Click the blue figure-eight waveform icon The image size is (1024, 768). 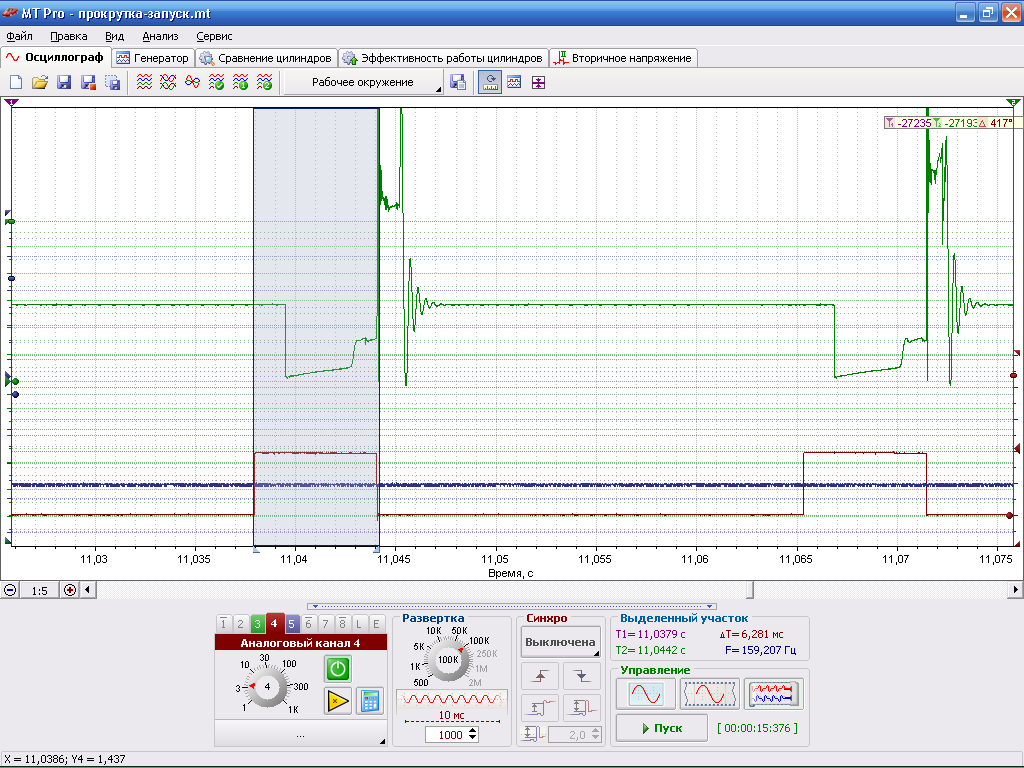tap(193, 82)
